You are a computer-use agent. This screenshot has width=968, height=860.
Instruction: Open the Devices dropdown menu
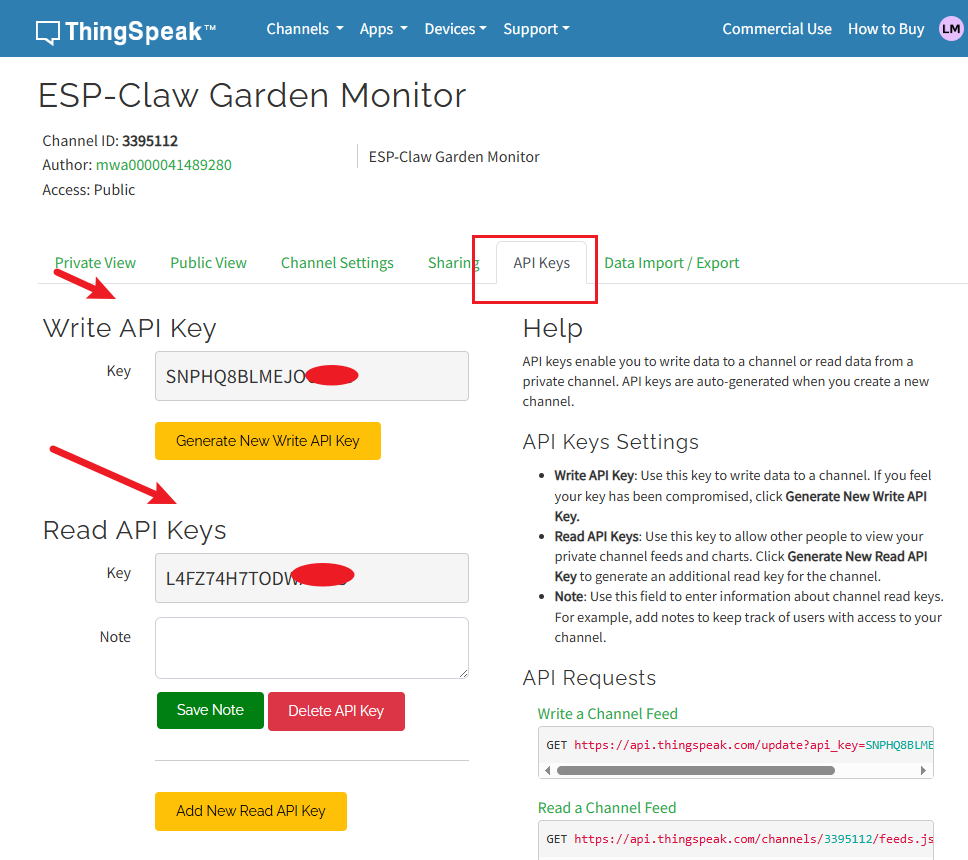[456, 29]
